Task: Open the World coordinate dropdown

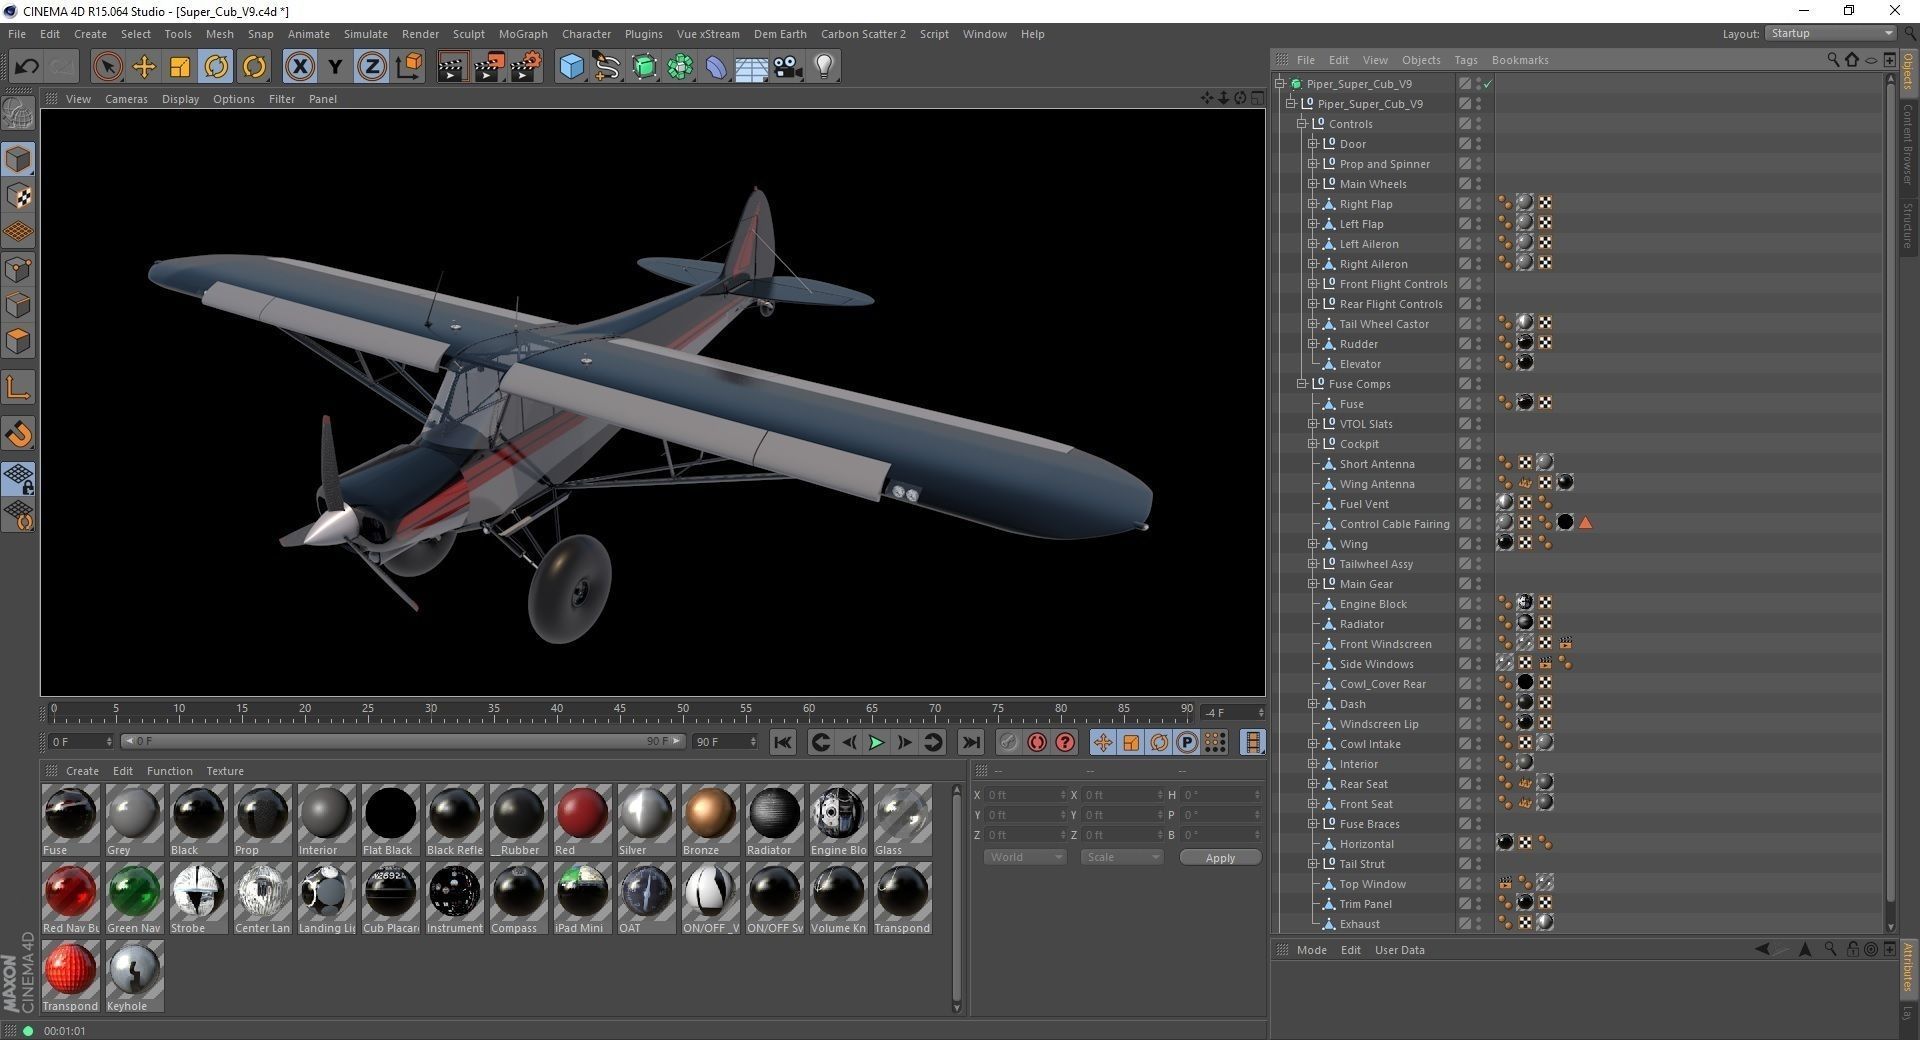Action: [1025, 857]
